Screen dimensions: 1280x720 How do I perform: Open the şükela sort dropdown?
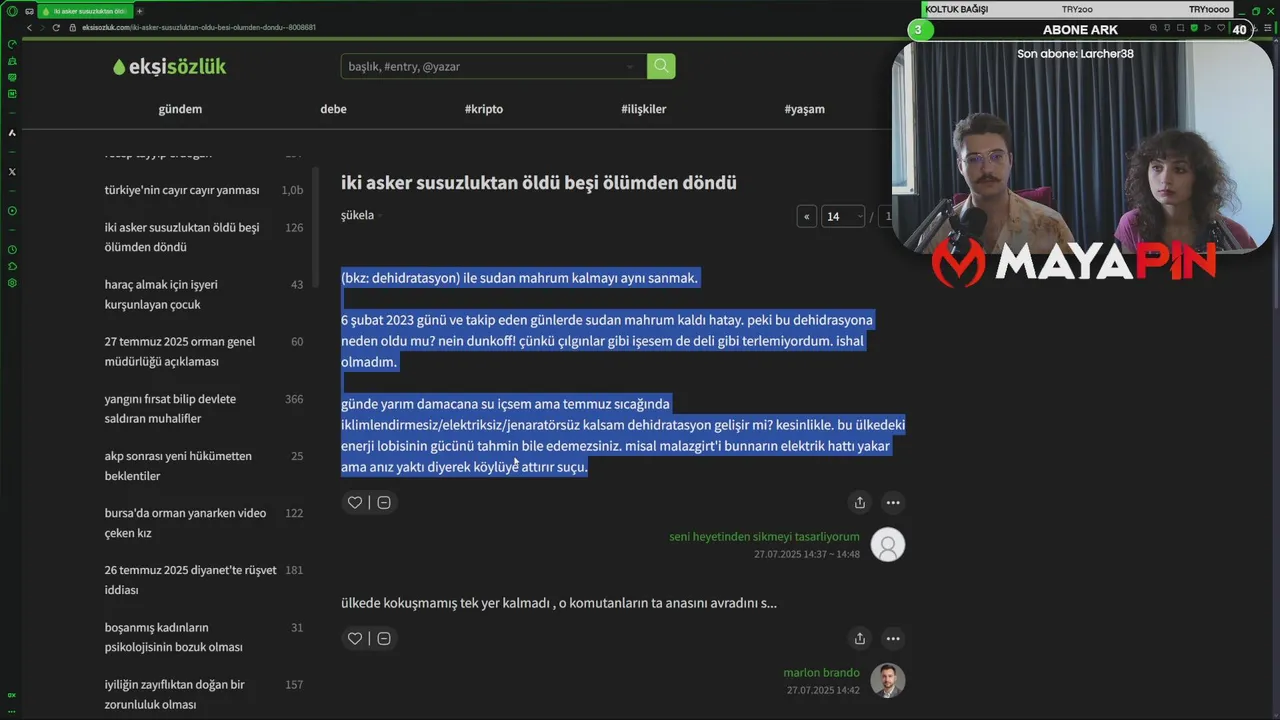[361, 215]
